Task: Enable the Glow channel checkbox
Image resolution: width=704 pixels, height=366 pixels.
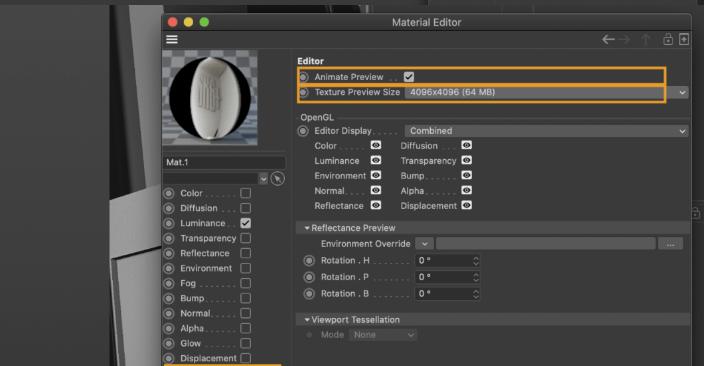Action: (246, 343)
